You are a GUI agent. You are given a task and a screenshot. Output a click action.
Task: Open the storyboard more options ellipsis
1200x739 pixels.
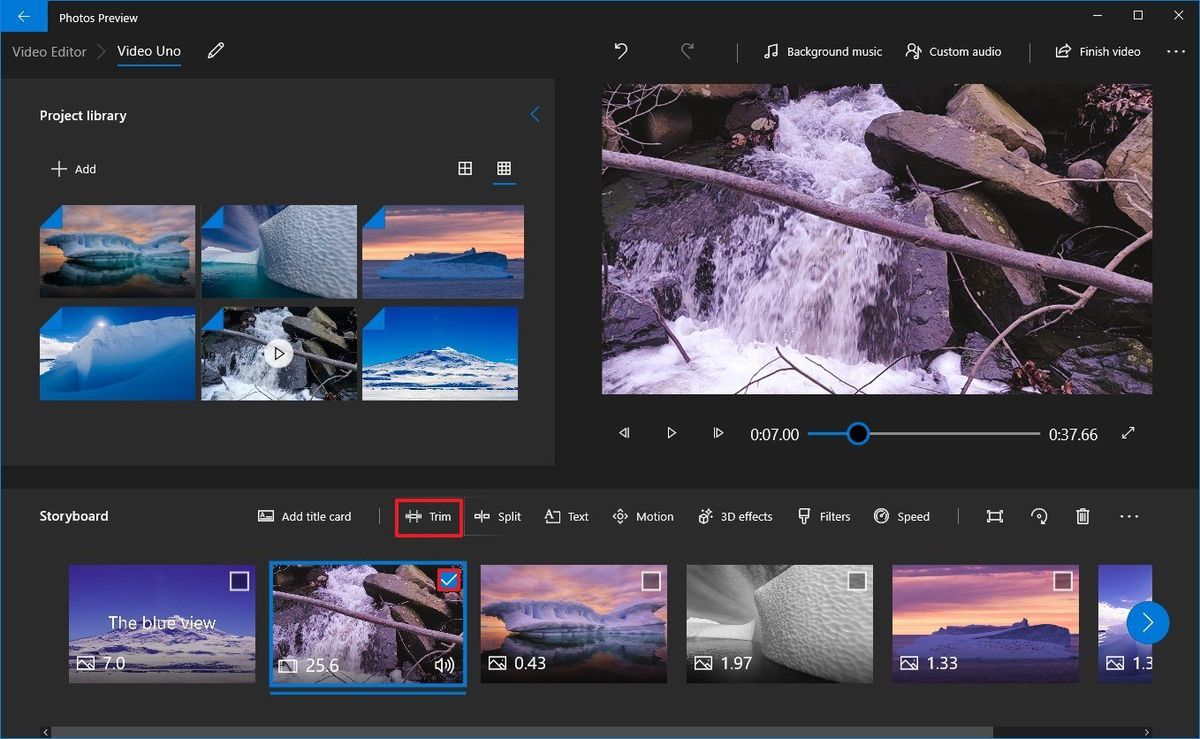pyautogui.click(x=1129, y=516)
